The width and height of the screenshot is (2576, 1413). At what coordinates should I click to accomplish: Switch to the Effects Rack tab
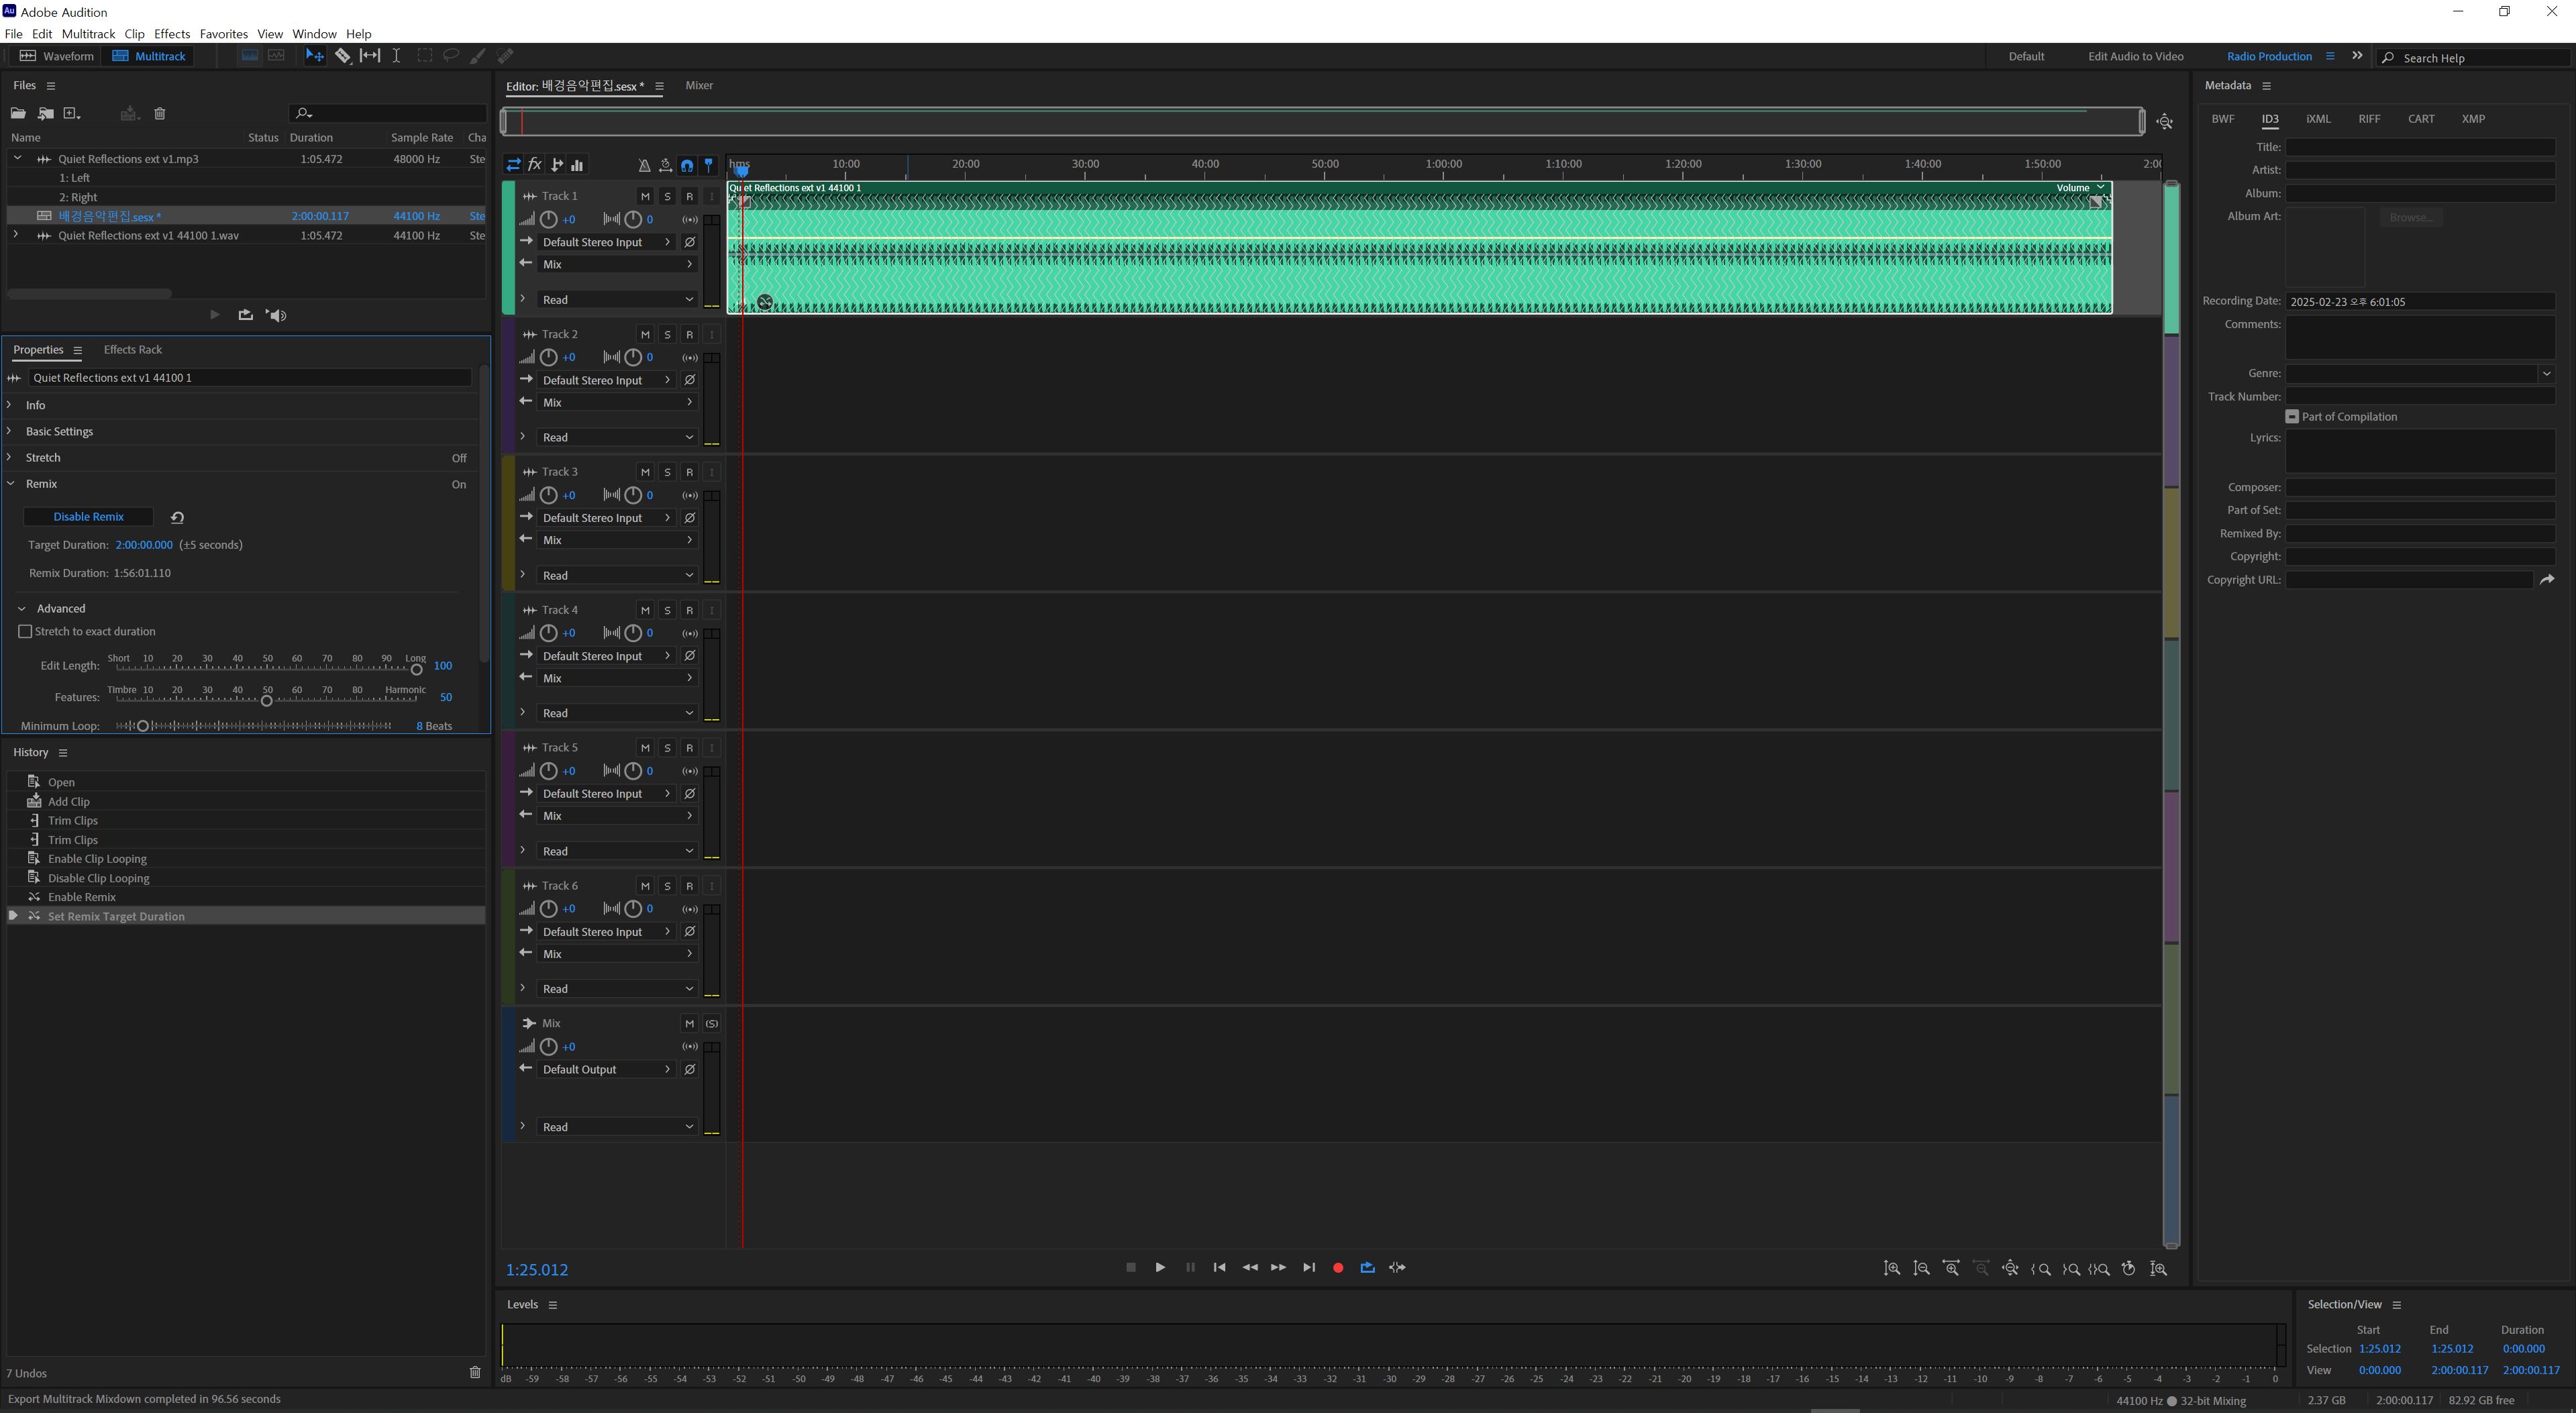pyautogui.click(x=132, y=349)
